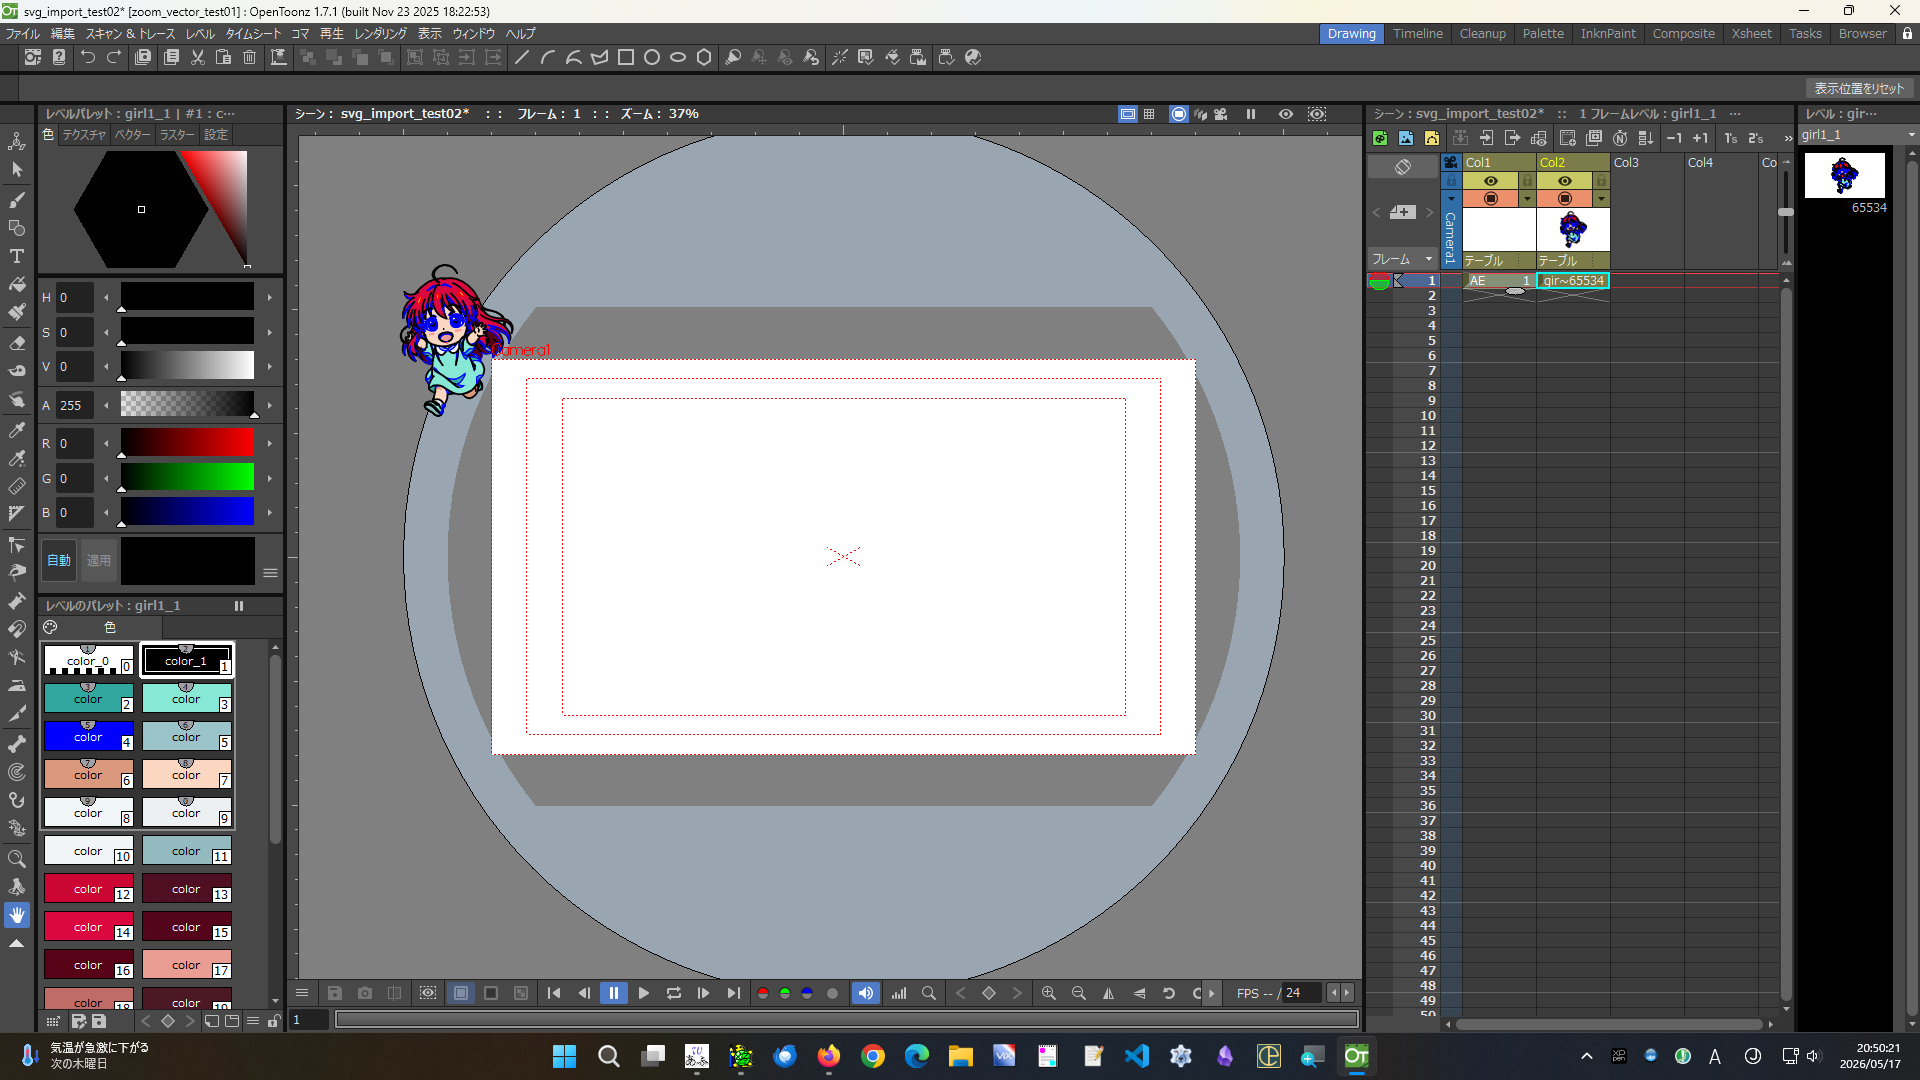This screenshot has width=1920, height=1080.
Task: Open the girl1_1 level dropdown
Action: pos(1857,135)
